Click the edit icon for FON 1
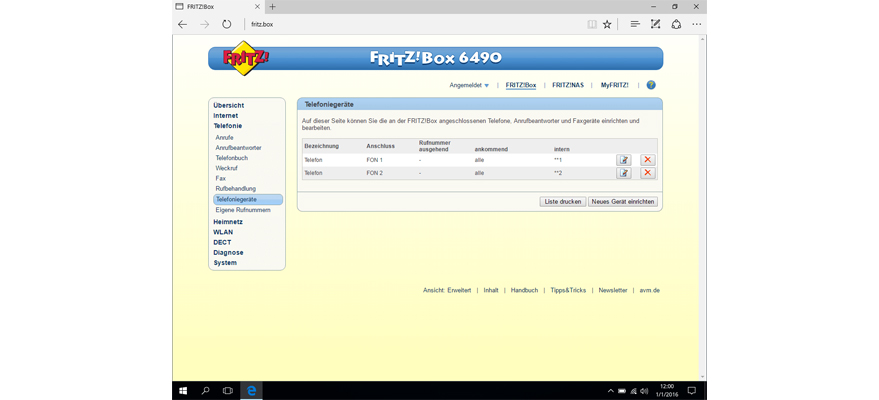The image size is (879, 400). pyautogui.click(x=623, y=160)
